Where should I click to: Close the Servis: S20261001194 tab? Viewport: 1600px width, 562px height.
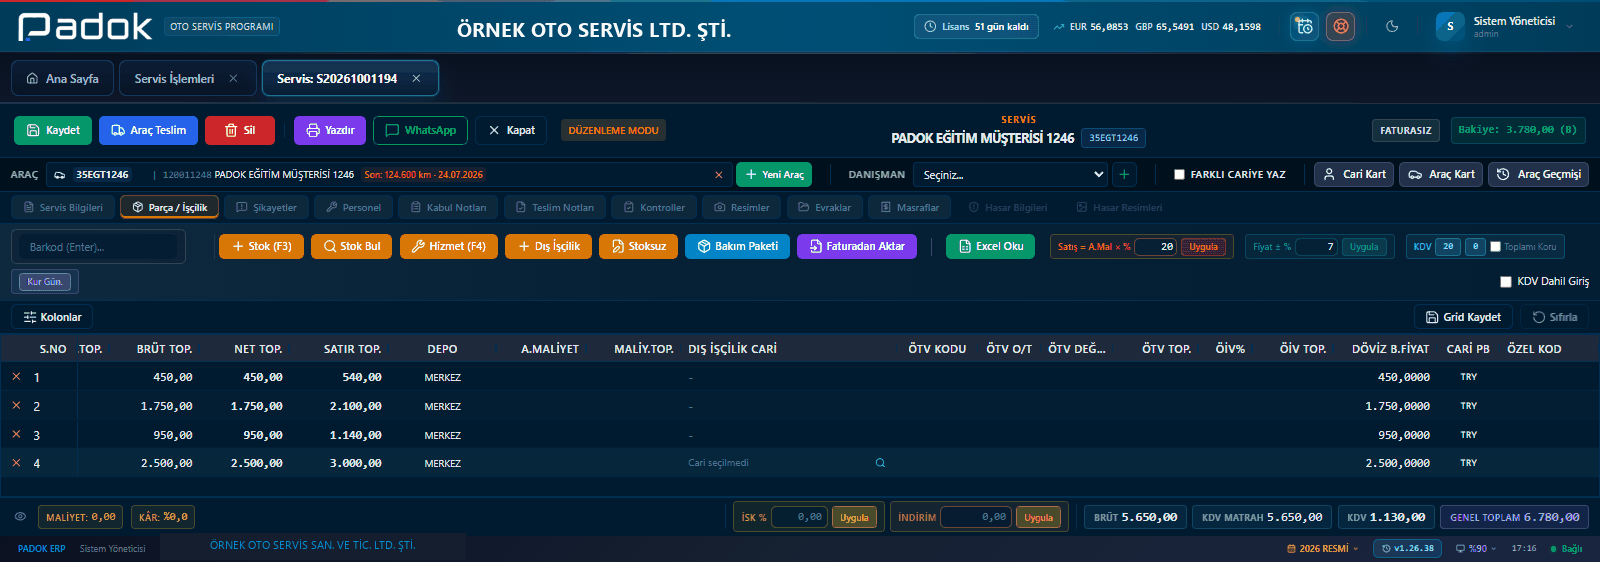coord(416,78)
